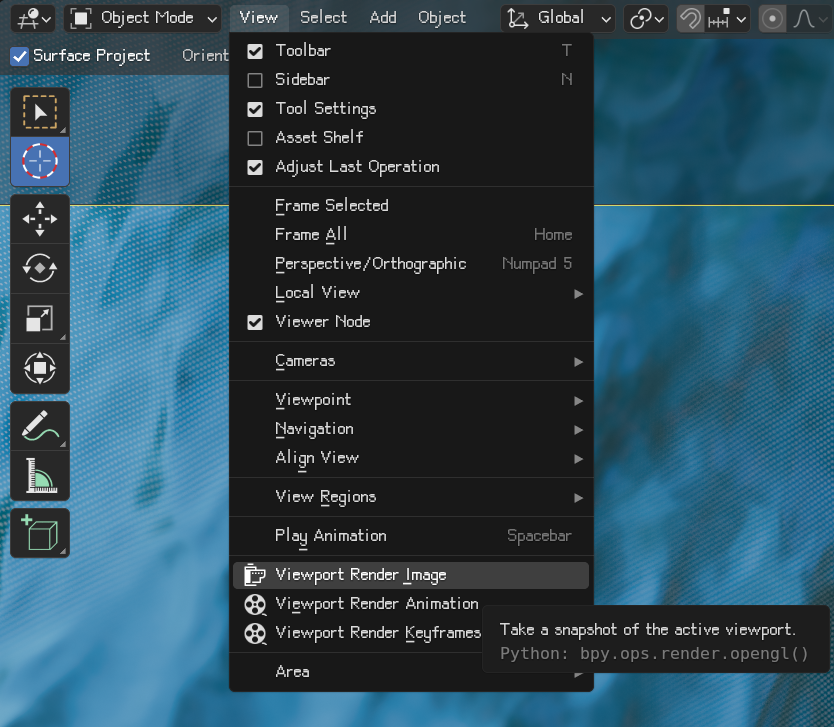Uncheck Surface Project option
Image resolution: width=834 pixels, height=727 pixels.
(x=20, y=56)
